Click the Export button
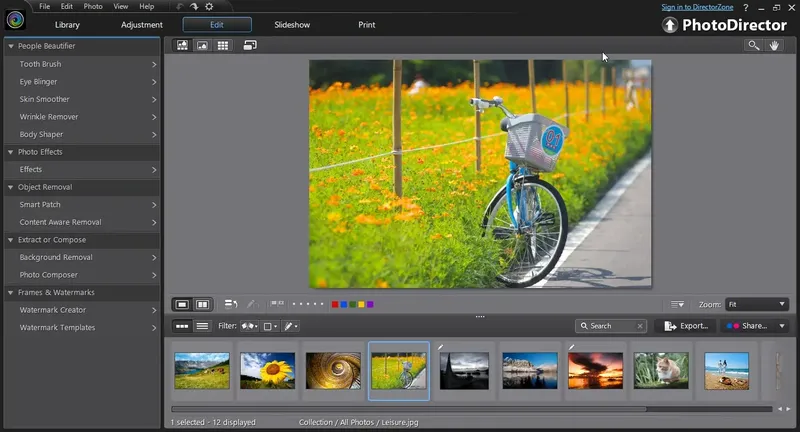The height and width of the screenshot is (432, 800). pyautogui.click(x=686, y=326)
